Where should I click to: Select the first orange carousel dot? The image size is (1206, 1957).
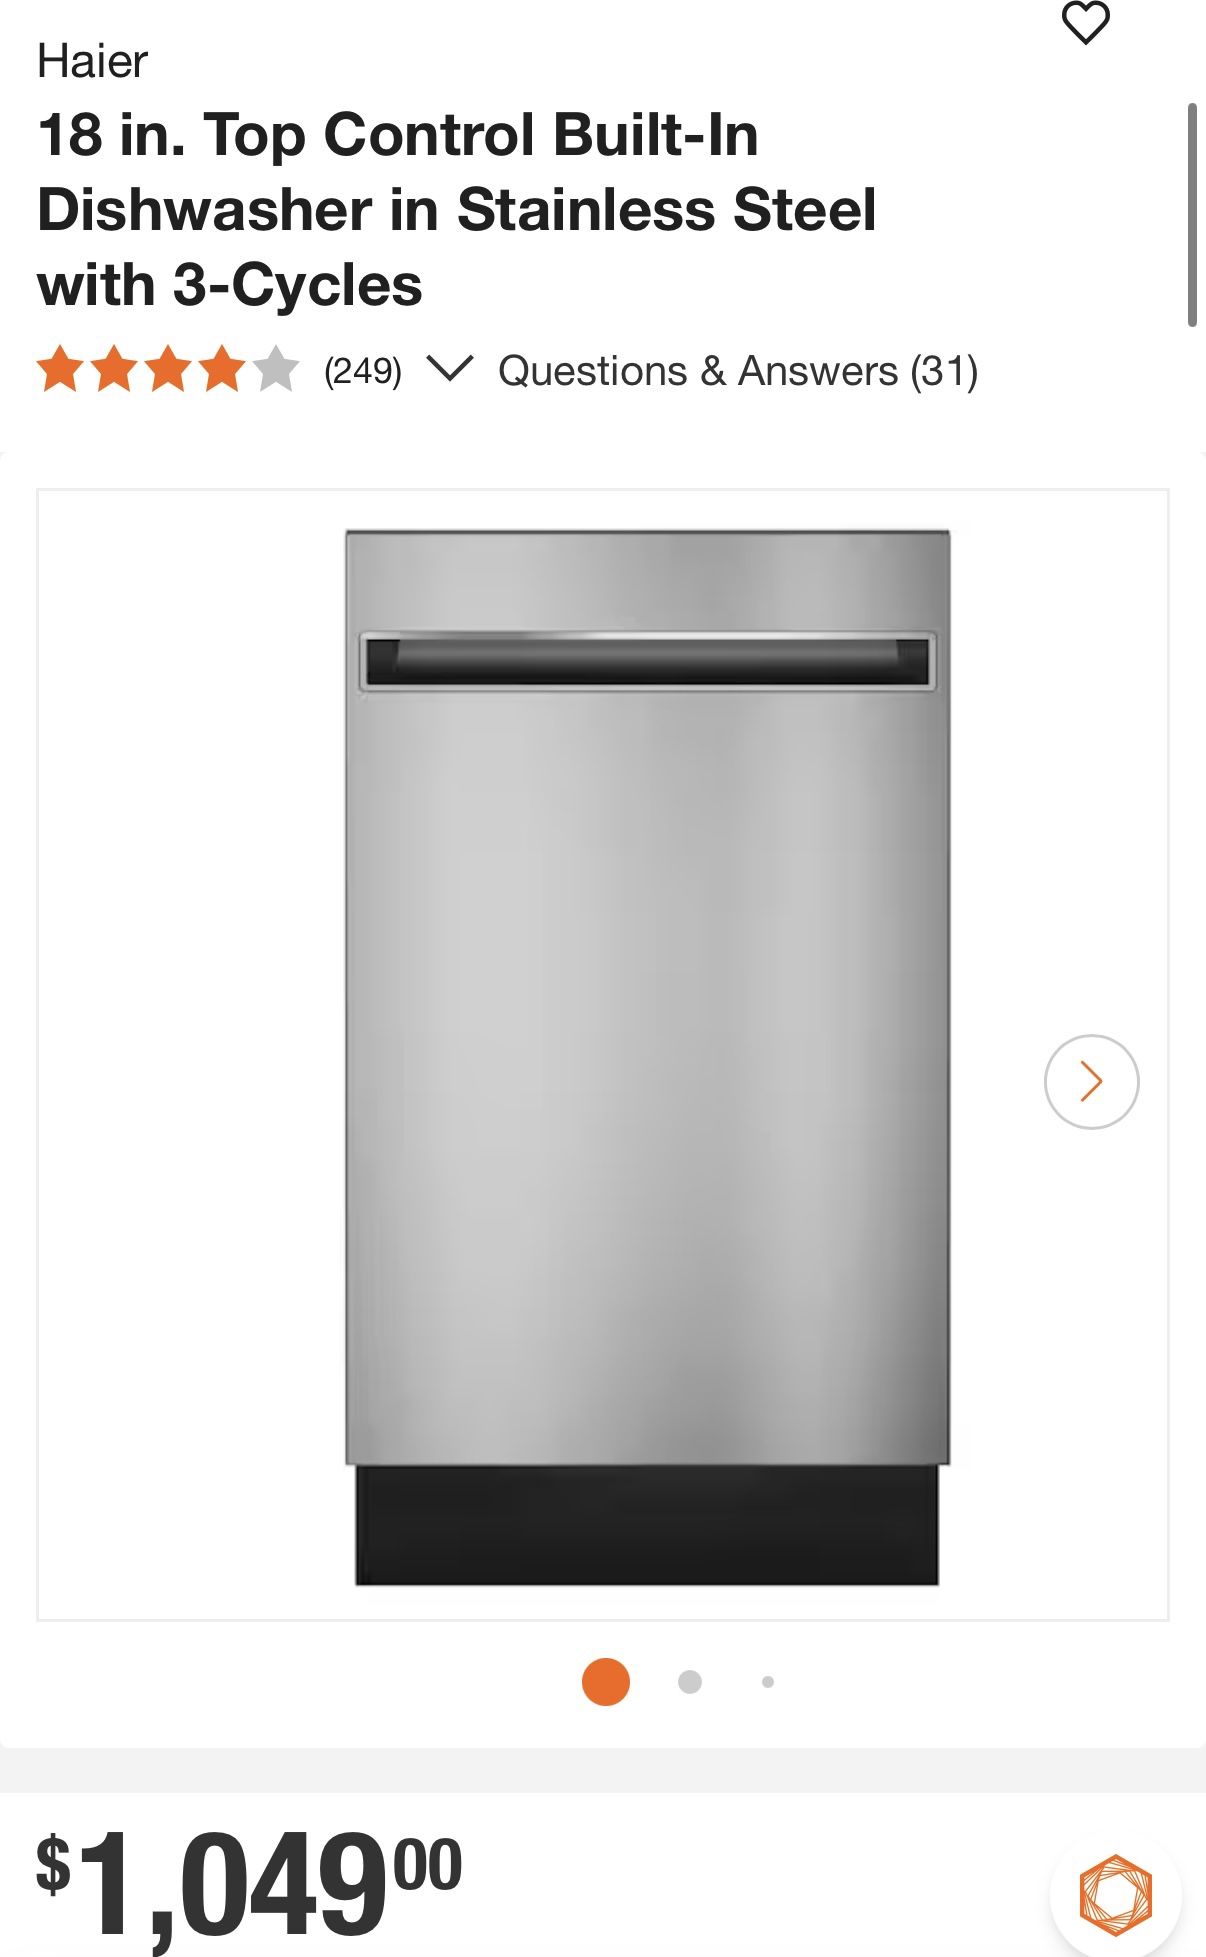click(606, 1682)
